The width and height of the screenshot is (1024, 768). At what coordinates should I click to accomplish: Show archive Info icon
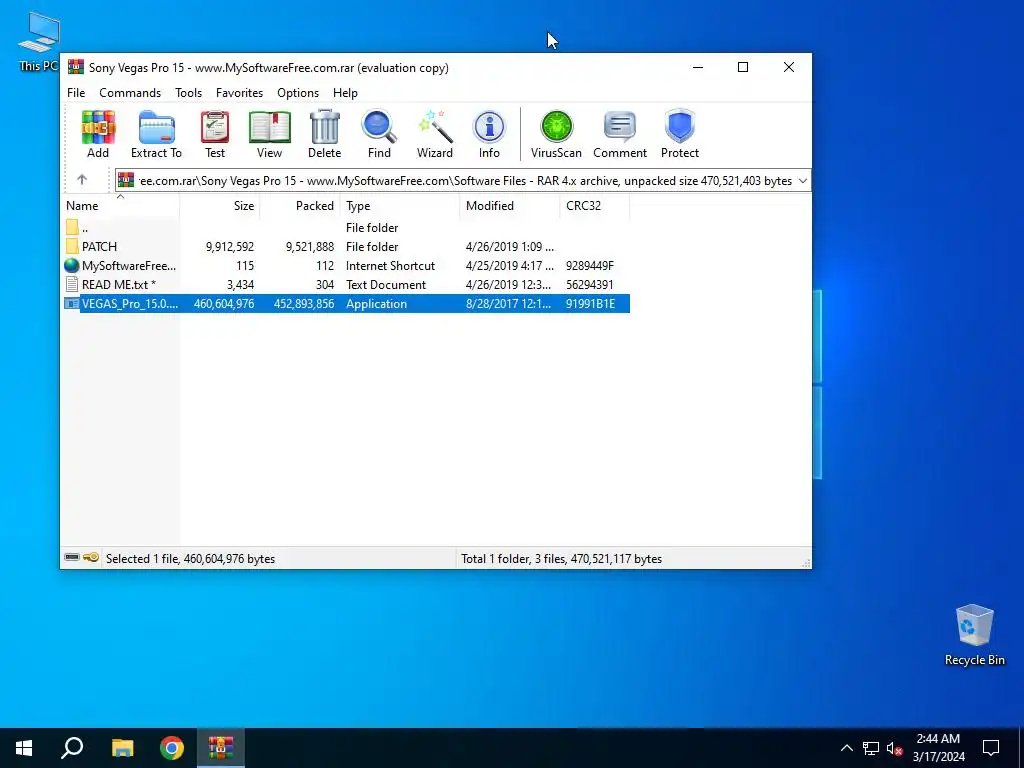point(489,127)
